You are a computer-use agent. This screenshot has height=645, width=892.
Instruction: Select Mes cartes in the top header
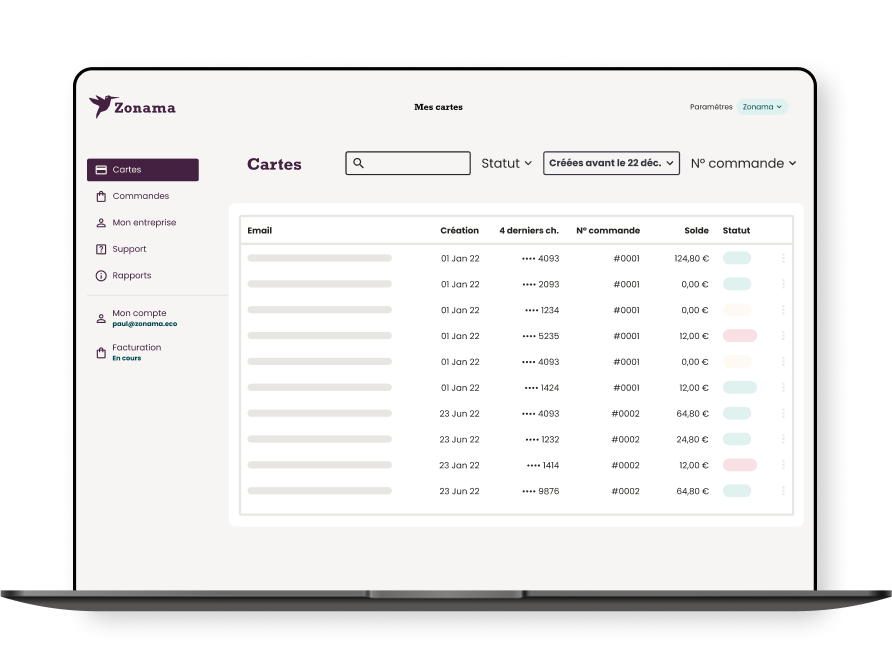pyautogui.click(x=438, y=107)
